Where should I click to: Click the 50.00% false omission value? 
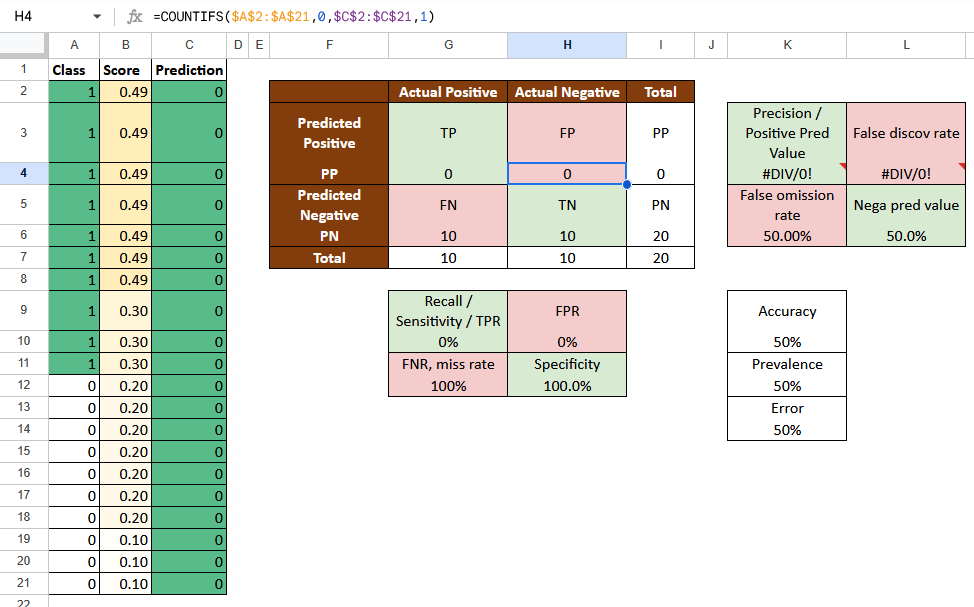click(787, 236)
